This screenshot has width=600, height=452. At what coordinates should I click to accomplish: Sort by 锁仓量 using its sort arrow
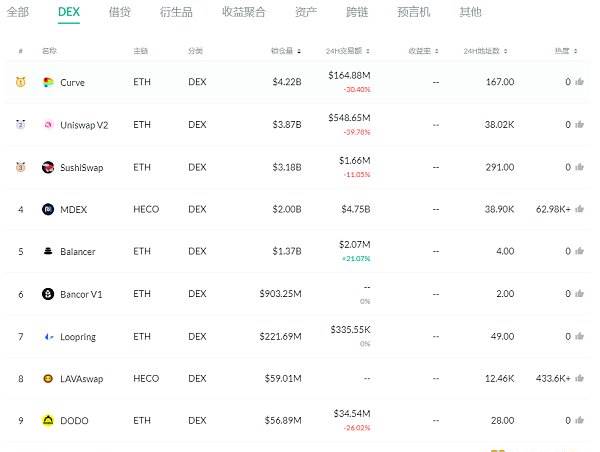299,51
